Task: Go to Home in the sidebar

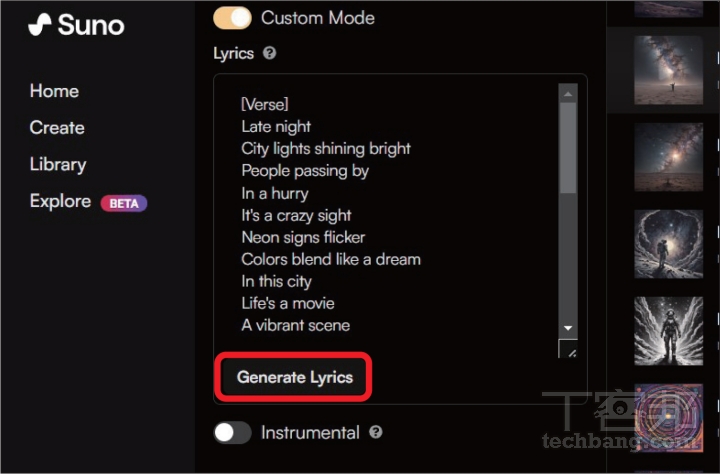Action: (x=54, y=91)
